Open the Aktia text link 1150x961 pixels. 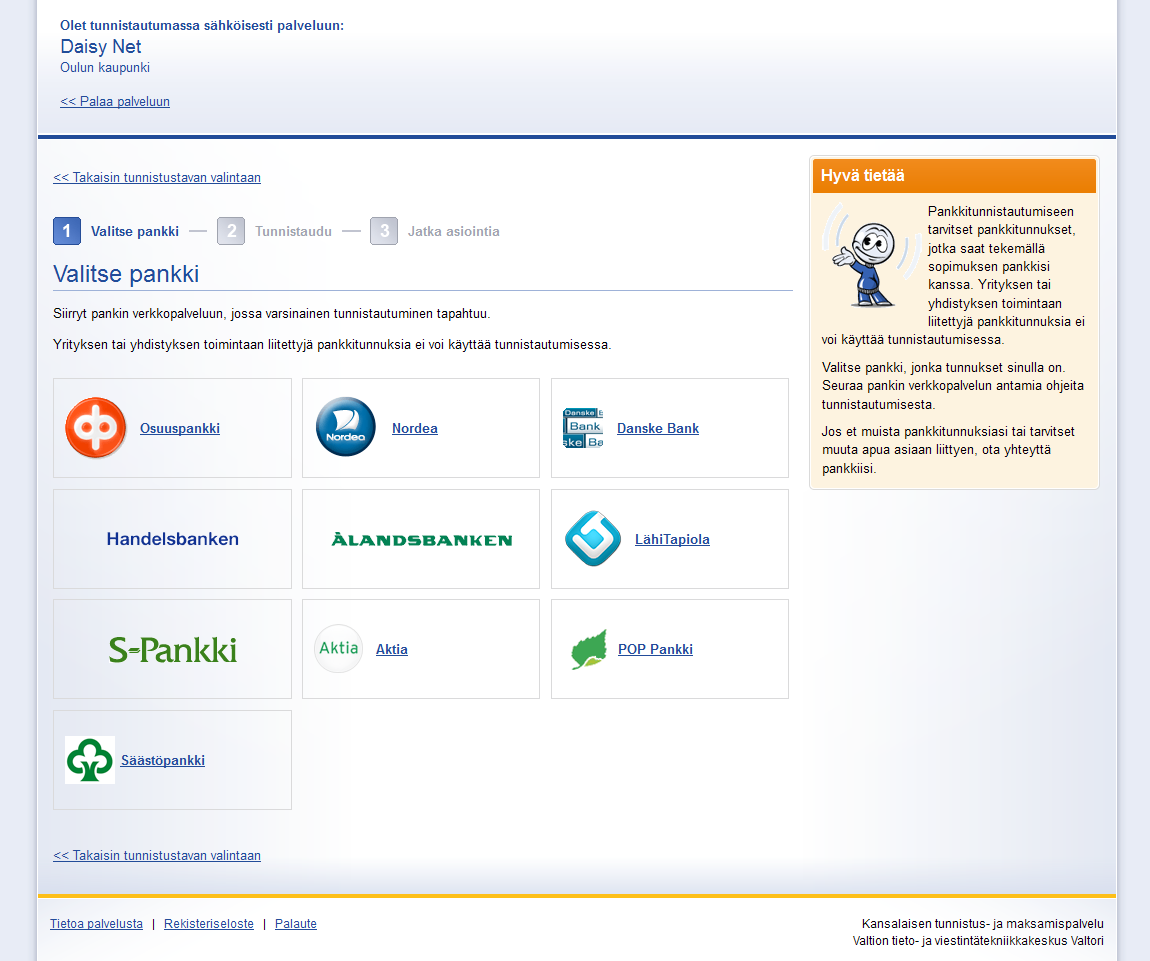(x=392, y=649)
